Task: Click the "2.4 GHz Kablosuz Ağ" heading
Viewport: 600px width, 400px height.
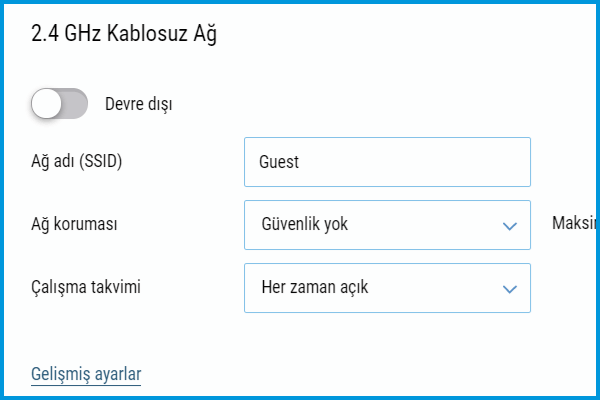Action: tap(124, 35)
